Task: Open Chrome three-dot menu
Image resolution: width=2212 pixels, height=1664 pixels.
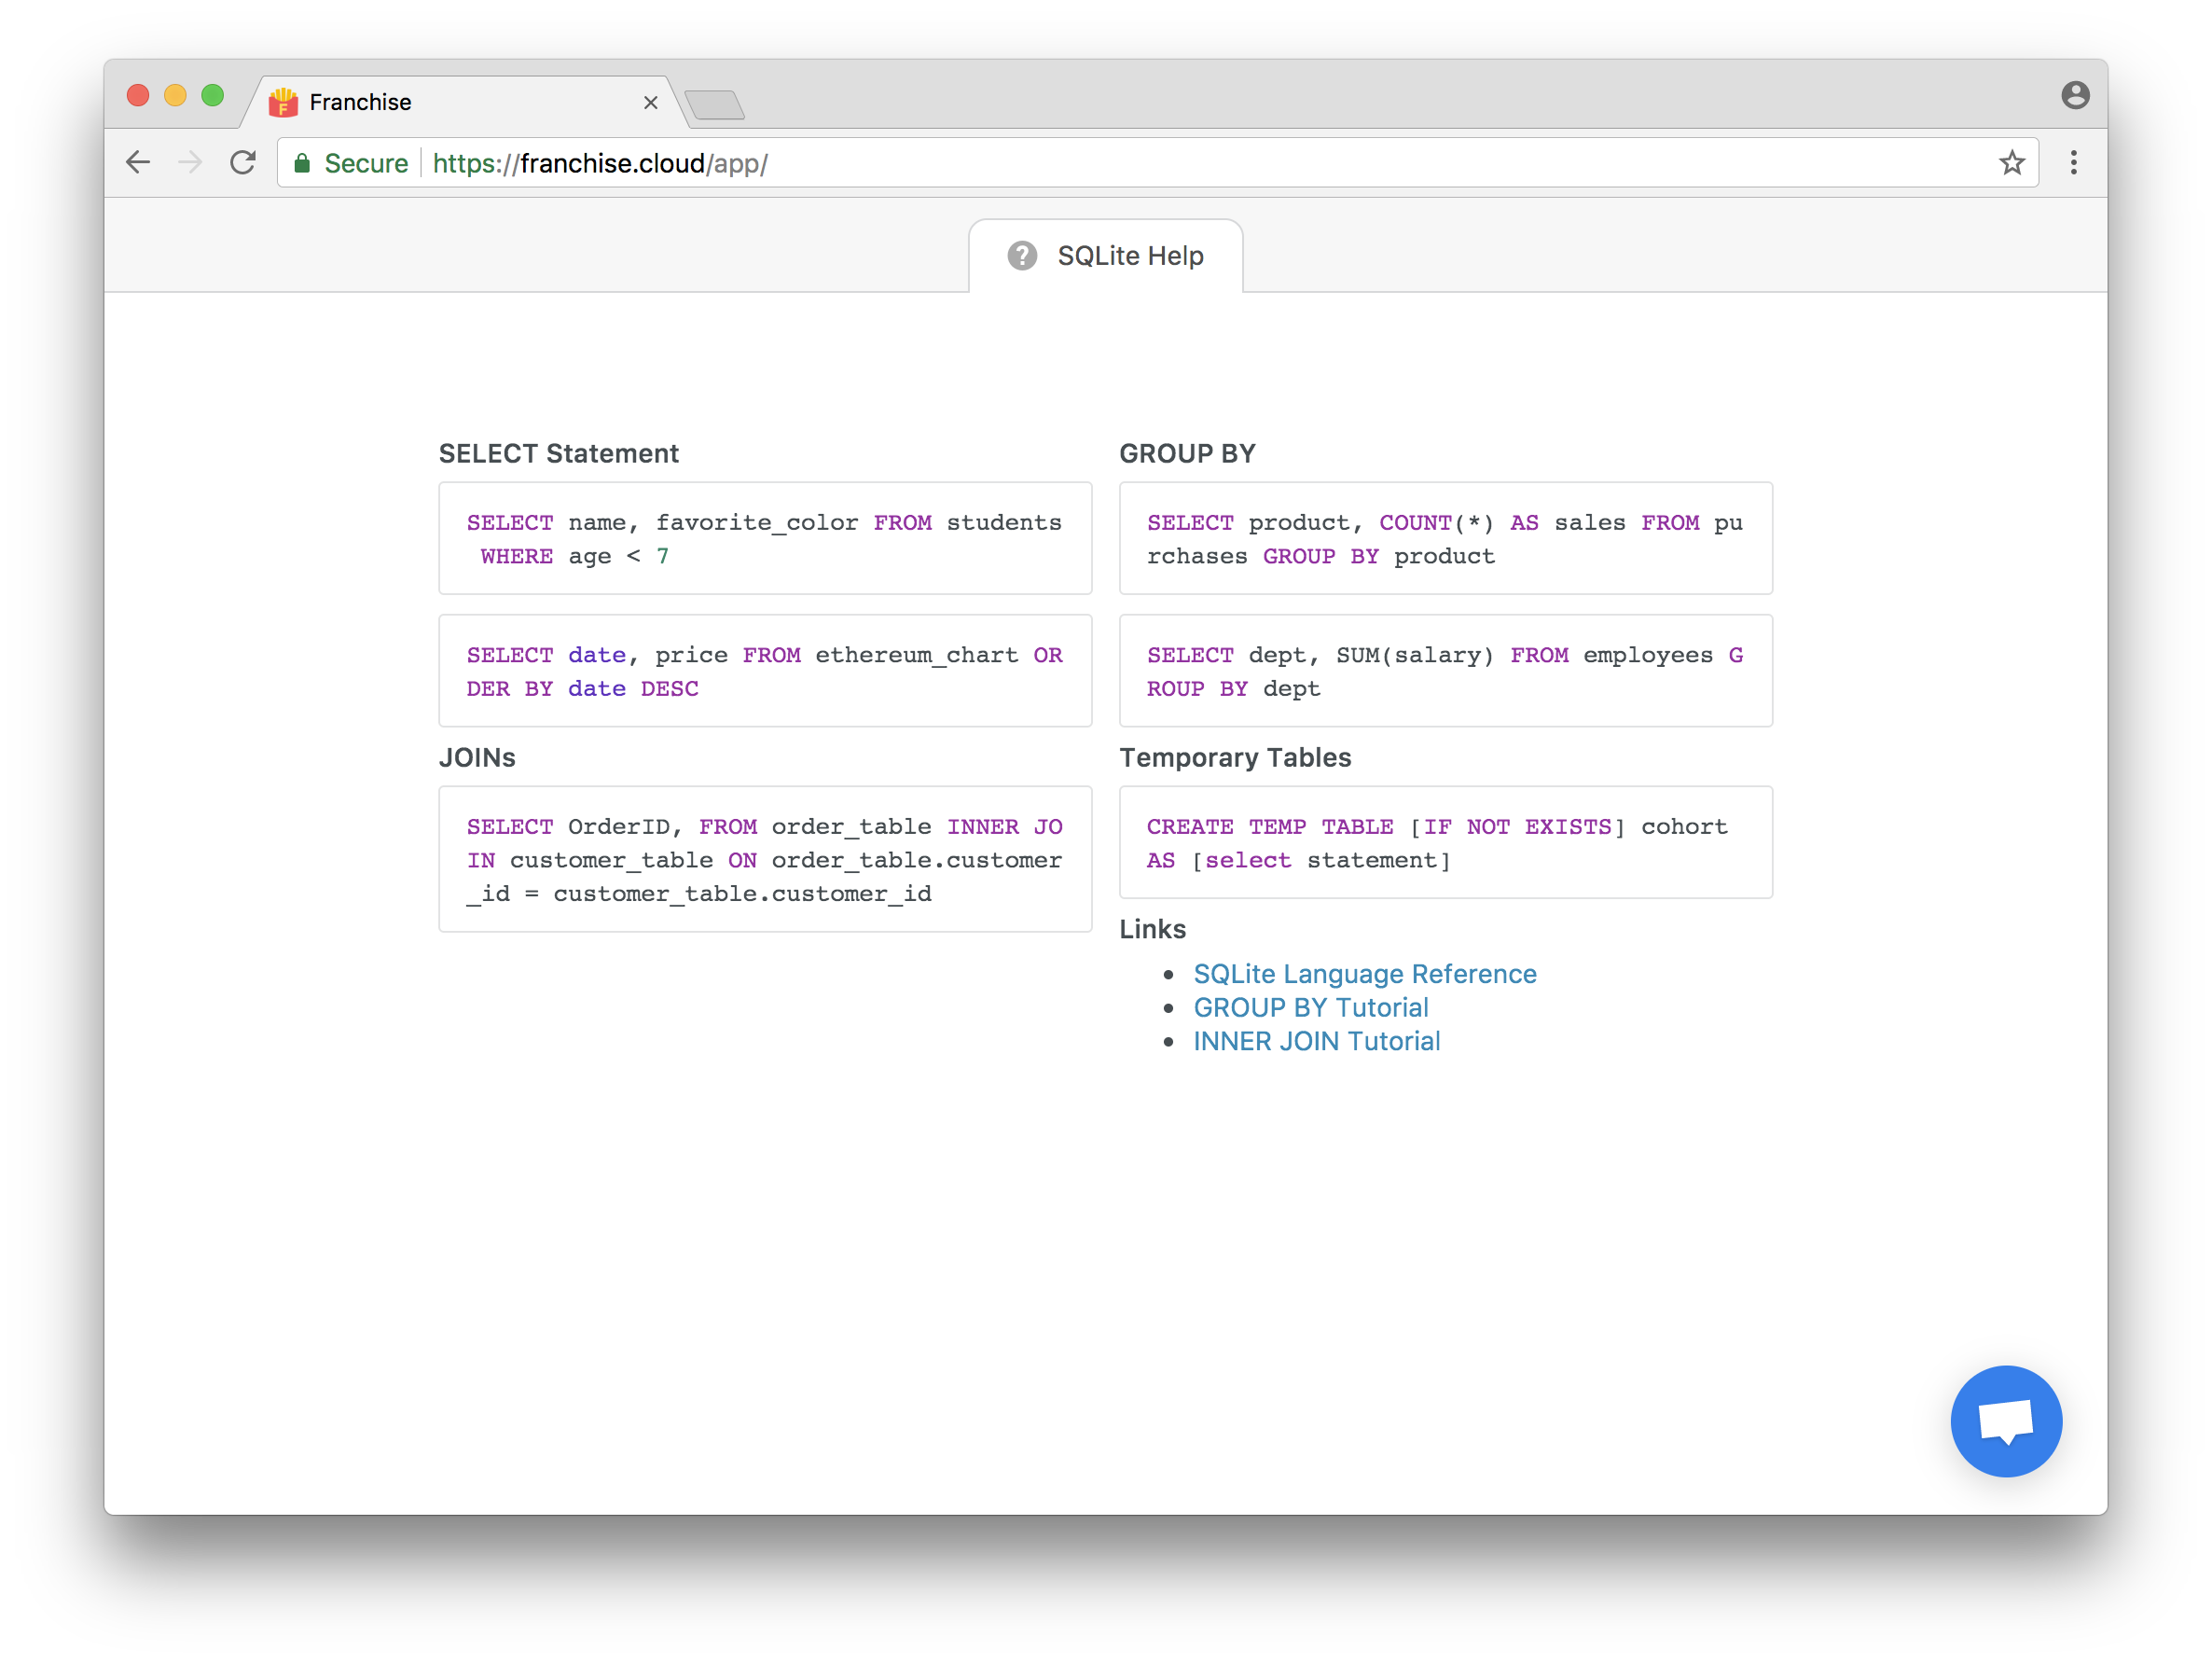Action: [2073, 162]
